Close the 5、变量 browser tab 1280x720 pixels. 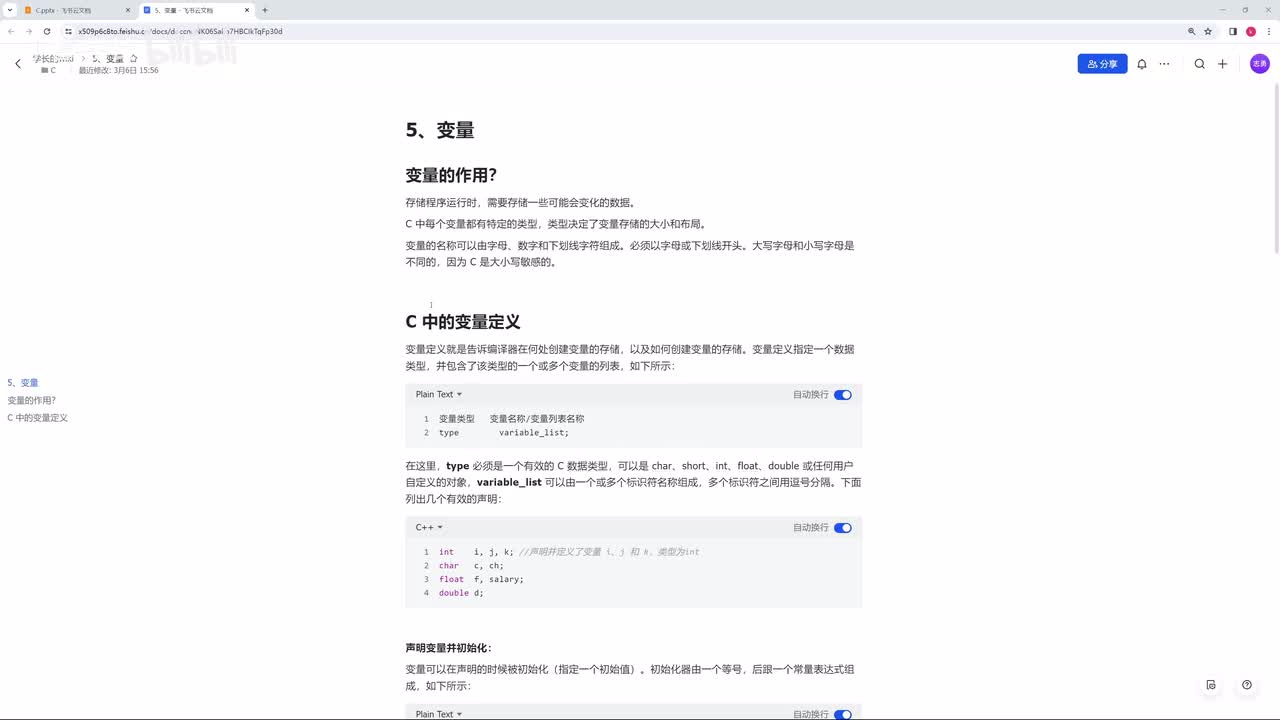[x=247, y=10]
